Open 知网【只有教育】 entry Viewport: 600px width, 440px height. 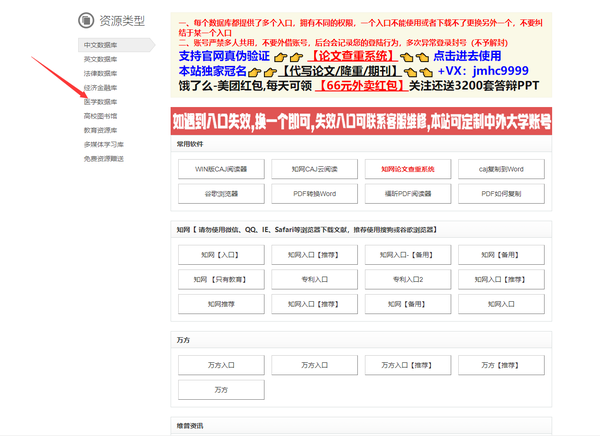[221, 279]
